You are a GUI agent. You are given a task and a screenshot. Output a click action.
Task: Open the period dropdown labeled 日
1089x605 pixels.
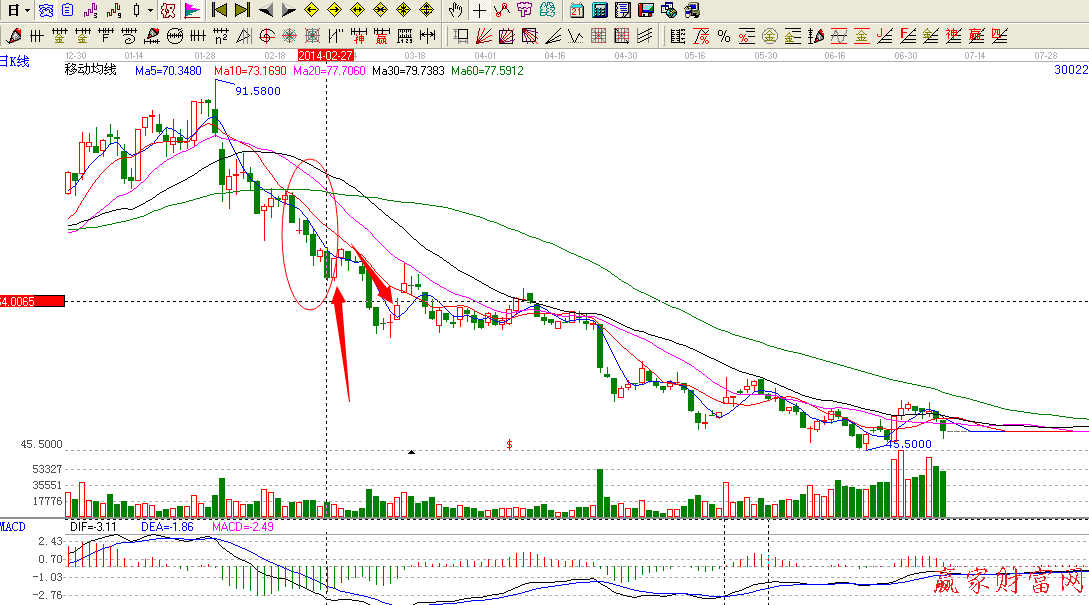pyautogui.click(x=13, y=11)
